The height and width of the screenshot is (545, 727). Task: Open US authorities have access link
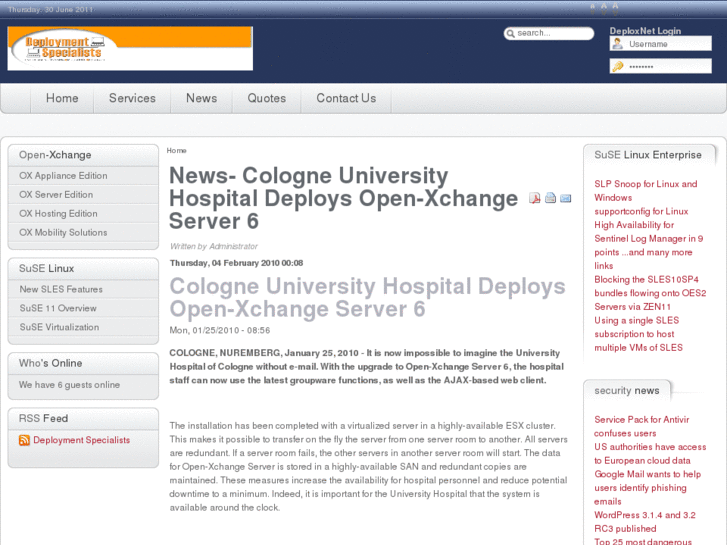tap(650, 454)
